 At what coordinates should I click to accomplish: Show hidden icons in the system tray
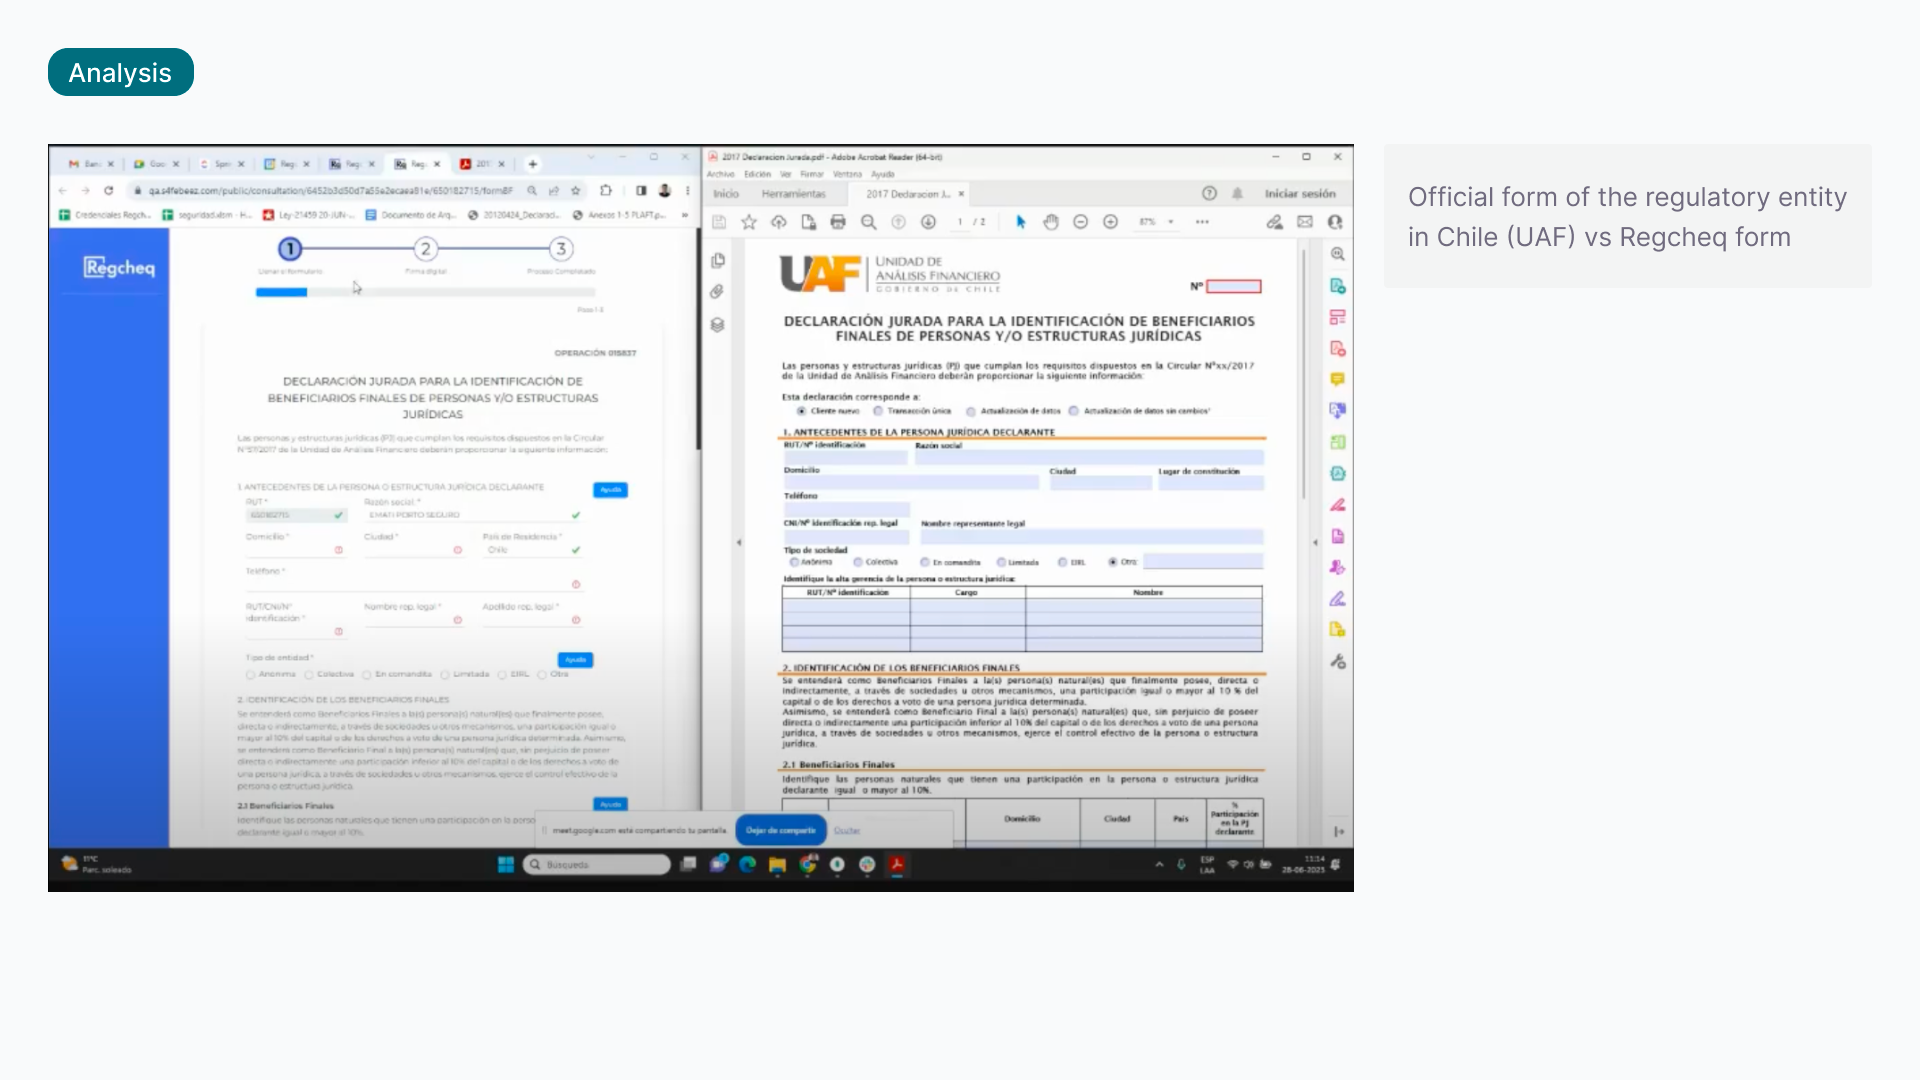coord(1159,864)
